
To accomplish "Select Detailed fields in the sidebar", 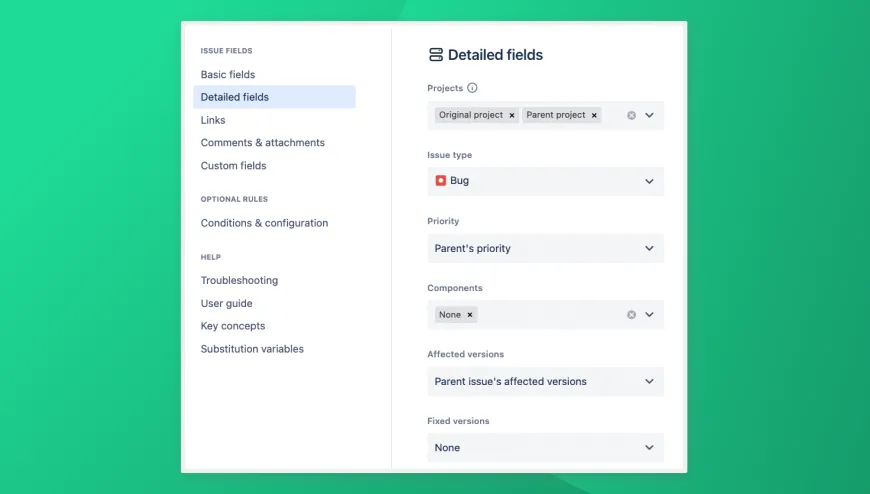I will click(x=235, y=97).
